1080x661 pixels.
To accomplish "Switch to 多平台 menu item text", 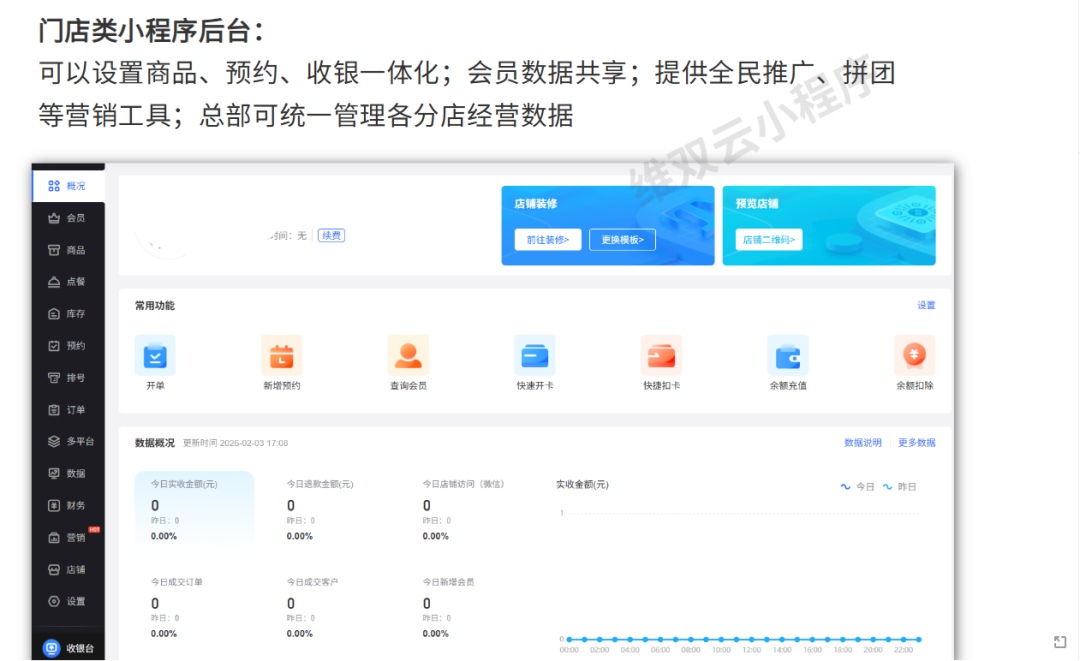I will (80, 441).
